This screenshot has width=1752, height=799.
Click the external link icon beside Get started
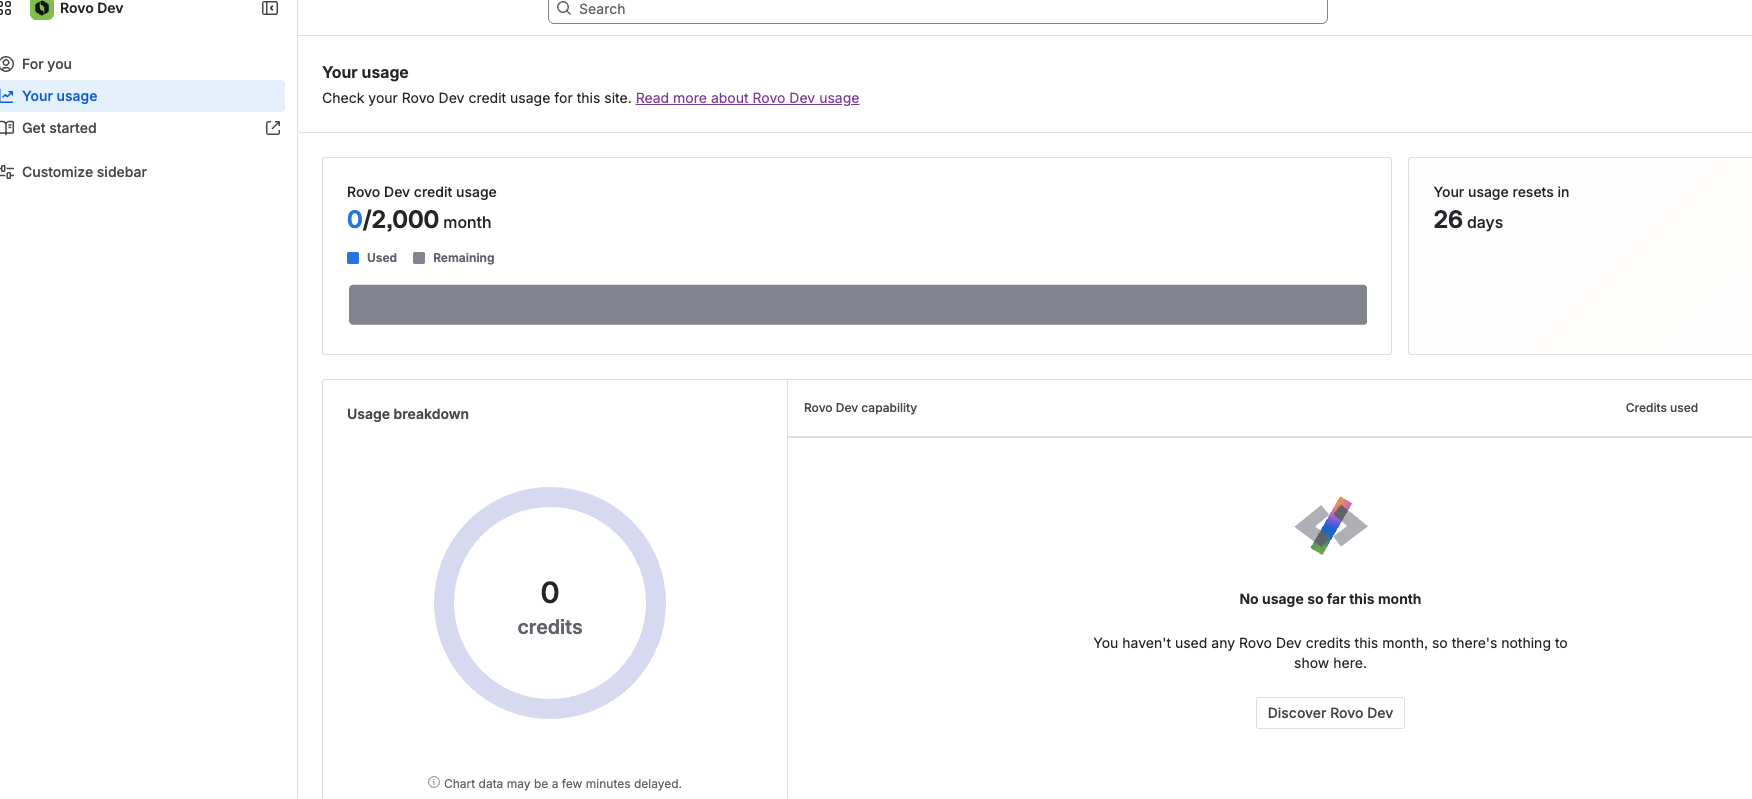pos(273,128)
